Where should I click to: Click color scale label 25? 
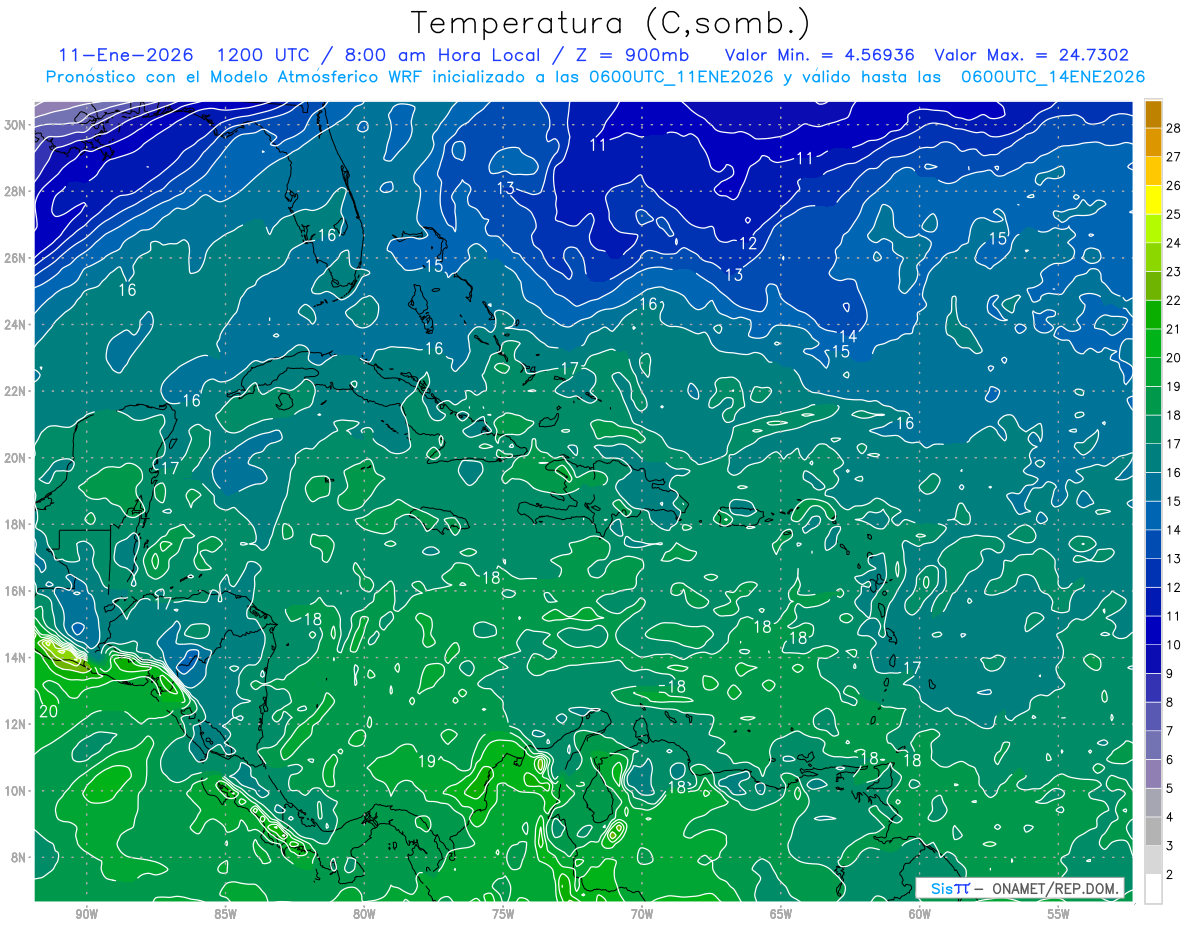click(1174, 214)
